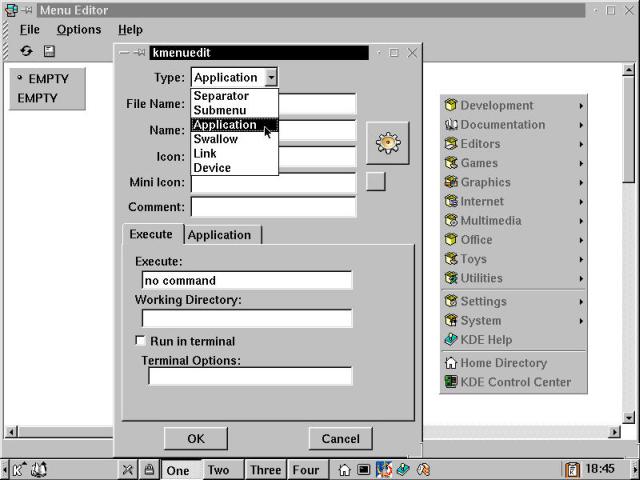Click the Reload toolbar icon
This screenshot has width=640, height=480.
tap(26, 51)
